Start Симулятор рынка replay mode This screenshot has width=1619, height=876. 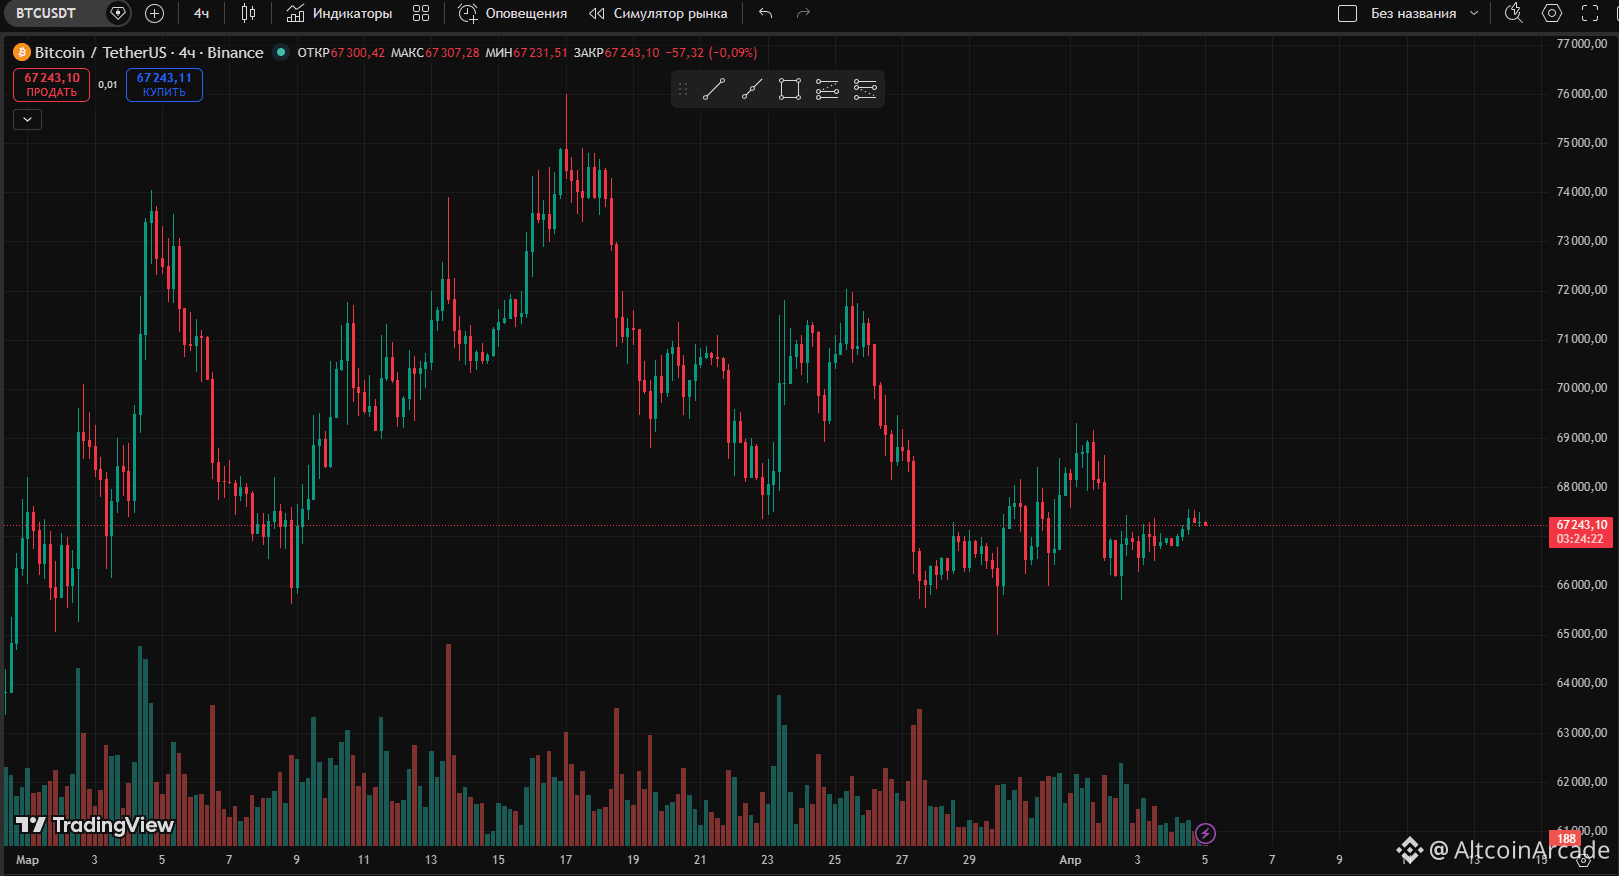coord(658,13)
